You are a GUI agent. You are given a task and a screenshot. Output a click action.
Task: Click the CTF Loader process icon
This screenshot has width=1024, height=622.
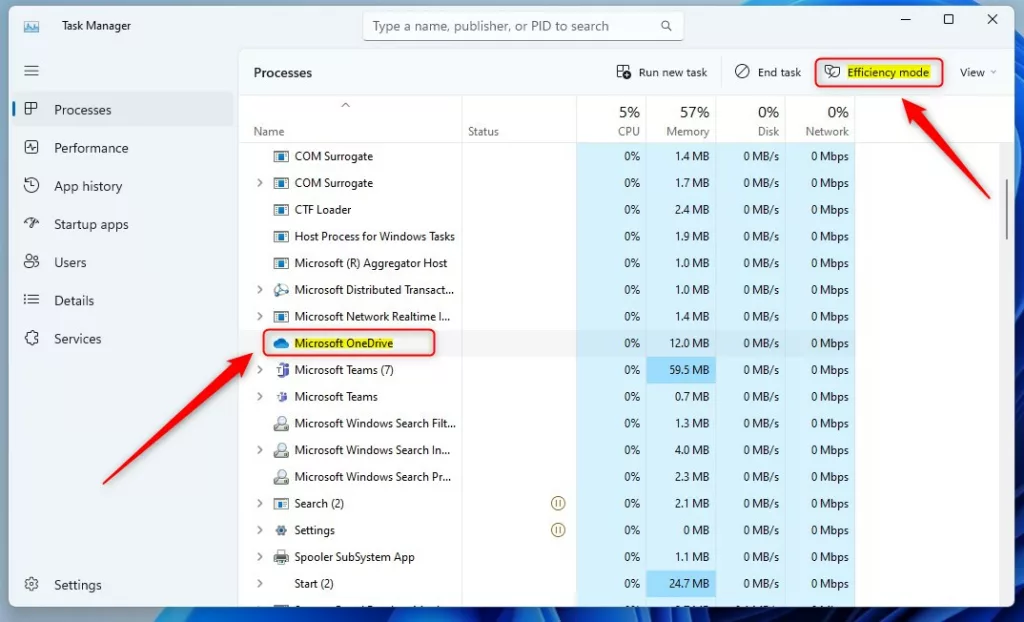pyautogui.click(x=281, y=210)
